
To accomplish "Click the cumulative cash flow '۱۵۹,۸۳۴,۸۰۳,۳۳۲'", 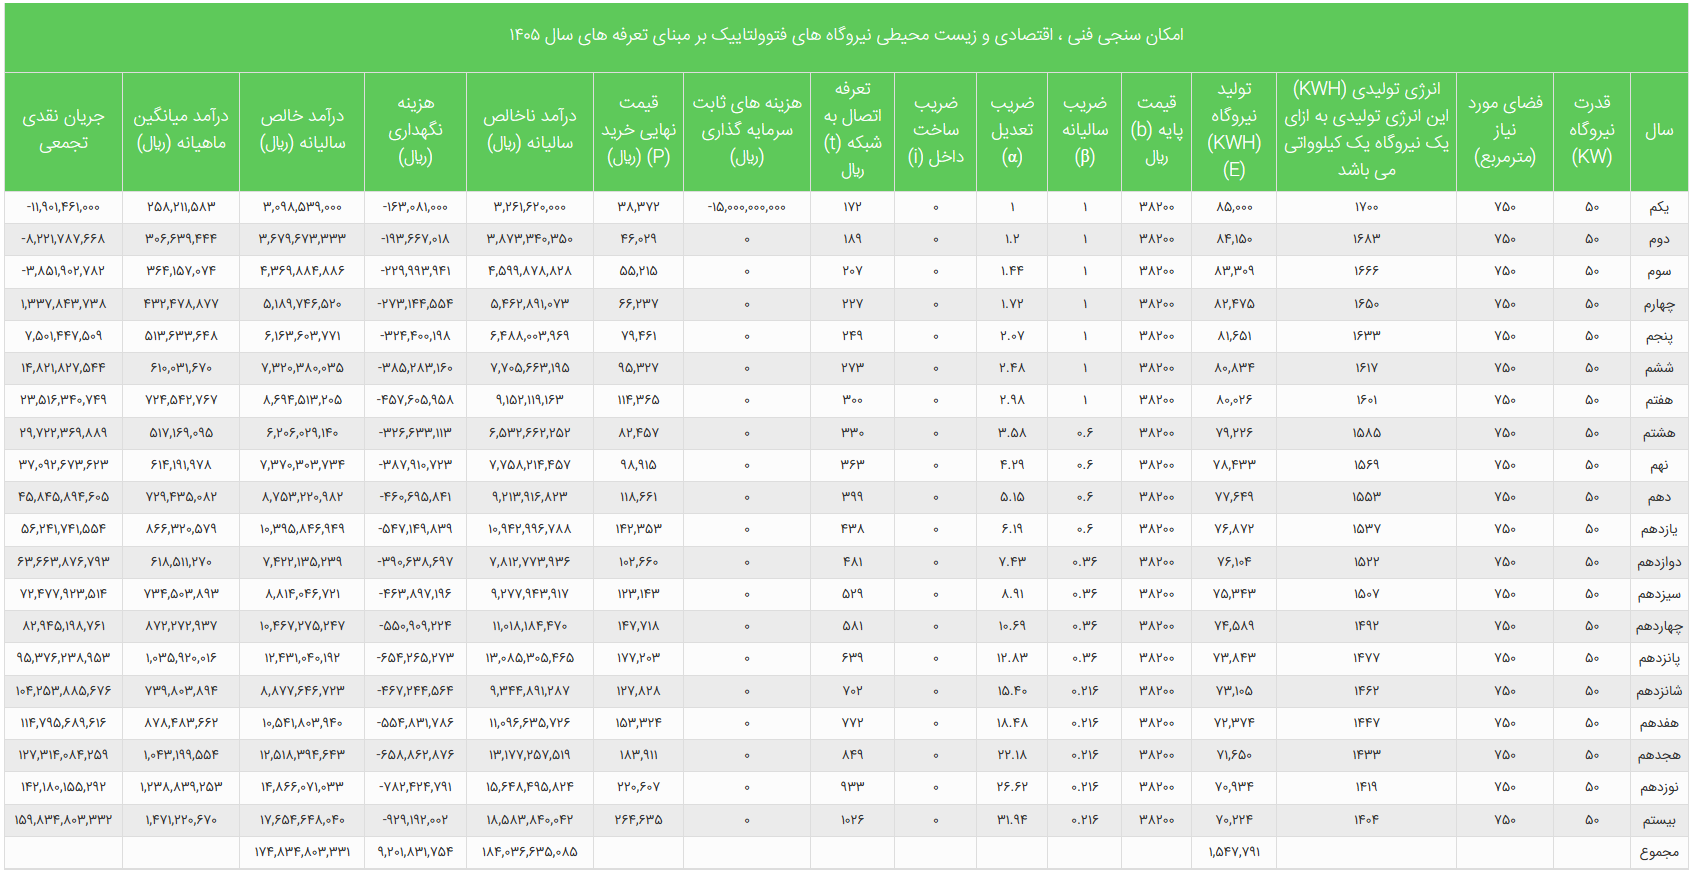I will pyautogui.click(x=63, y=820).
